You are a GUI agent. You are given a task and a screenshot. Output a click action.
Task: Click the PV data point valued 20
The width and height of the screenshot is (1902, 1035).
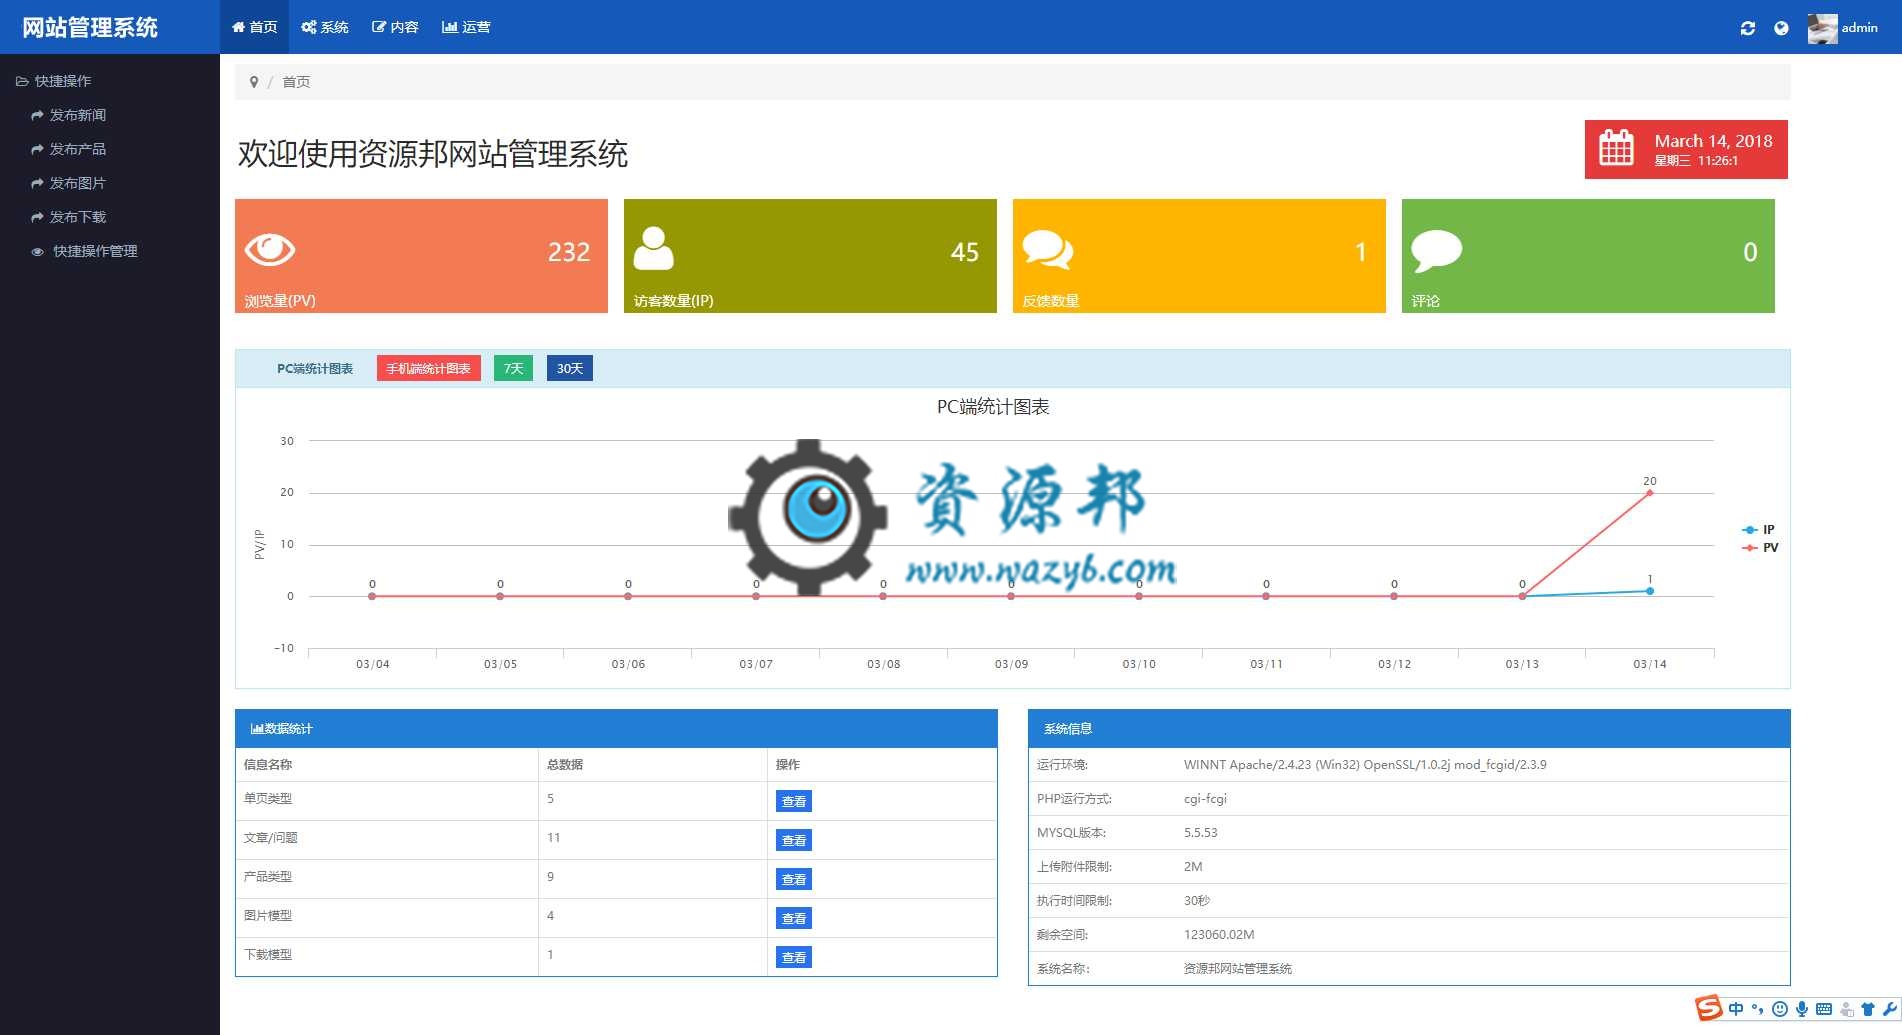point(1650,492)
